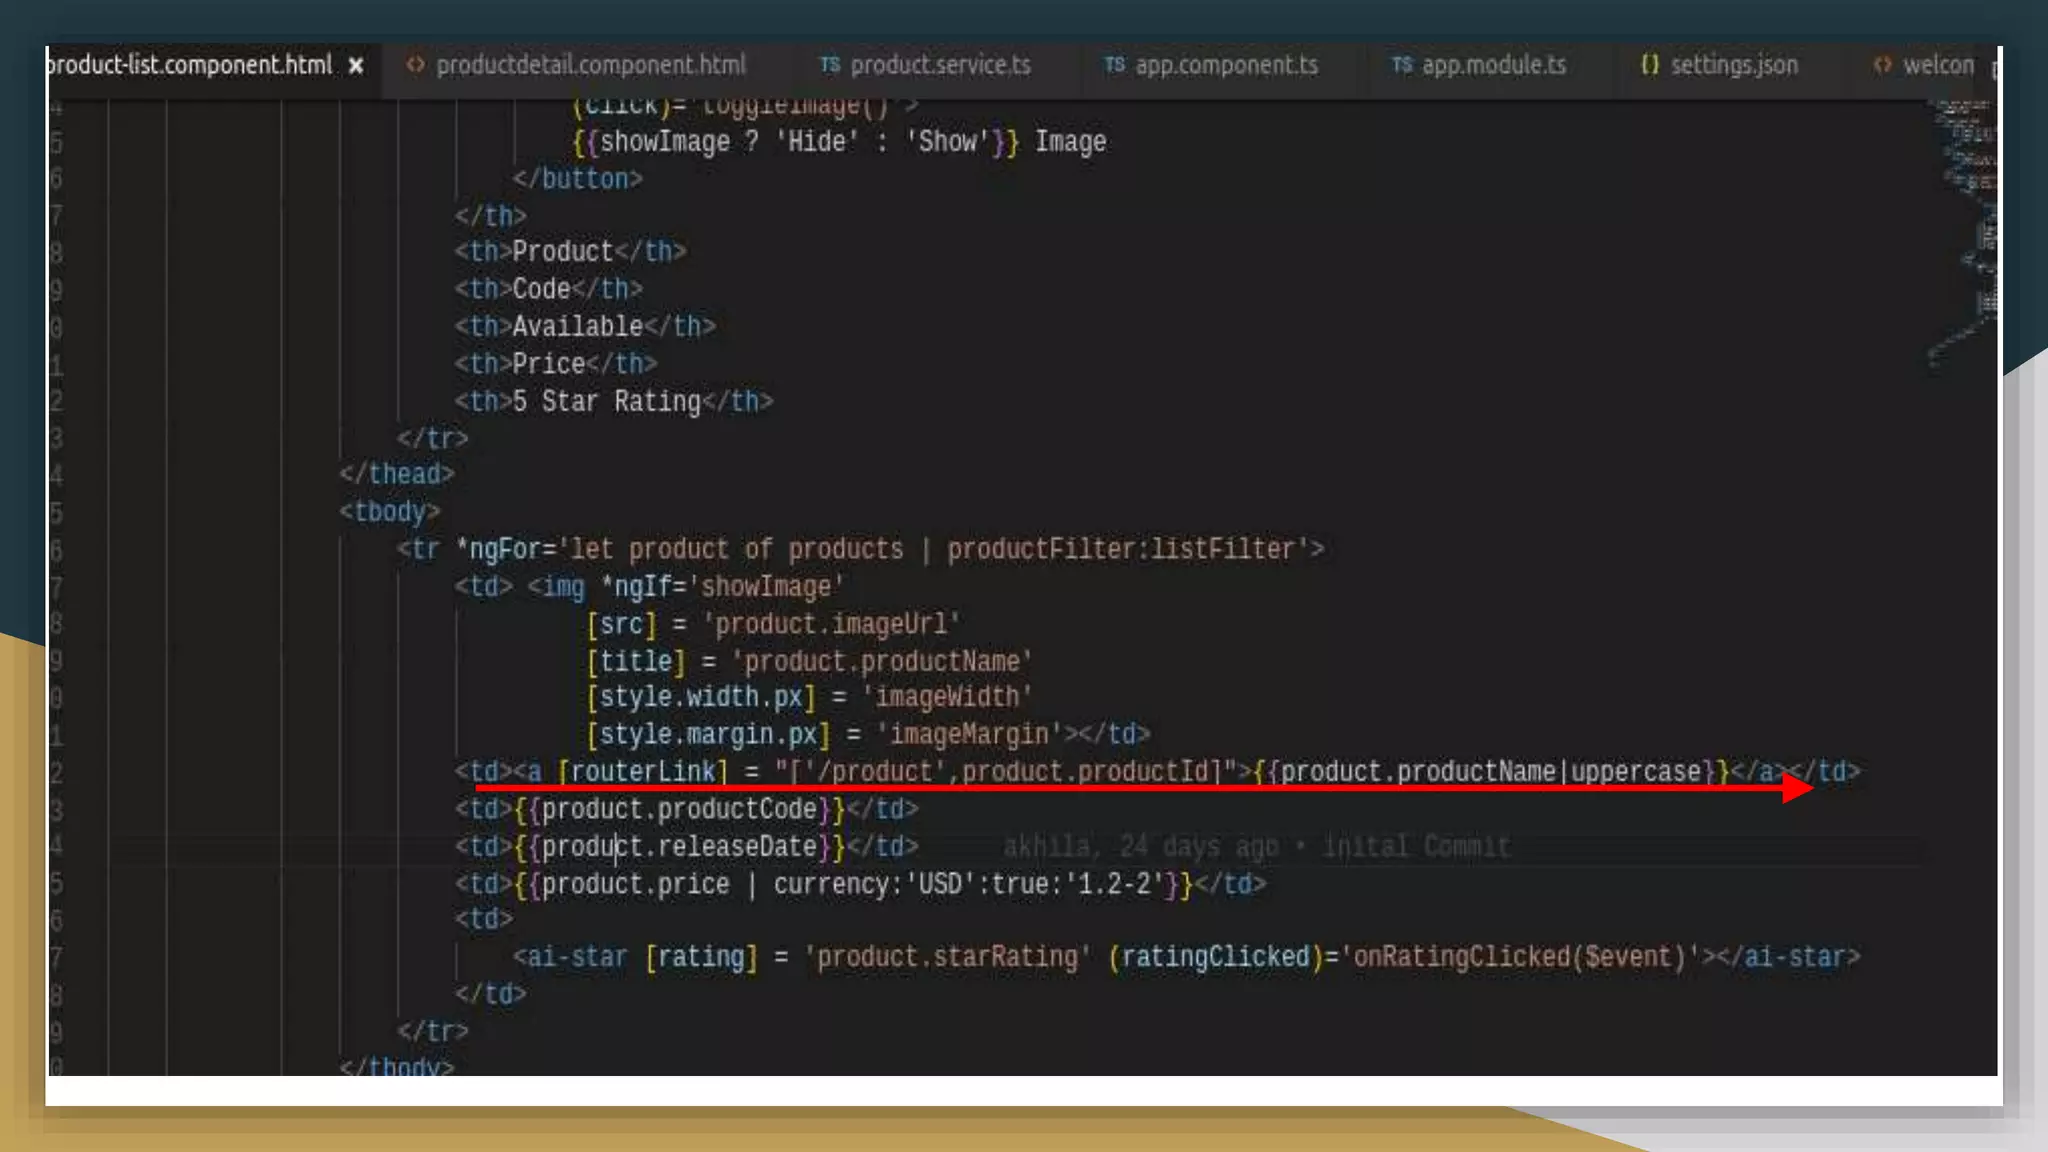Click the [title] binding line

tap(809, 662)
